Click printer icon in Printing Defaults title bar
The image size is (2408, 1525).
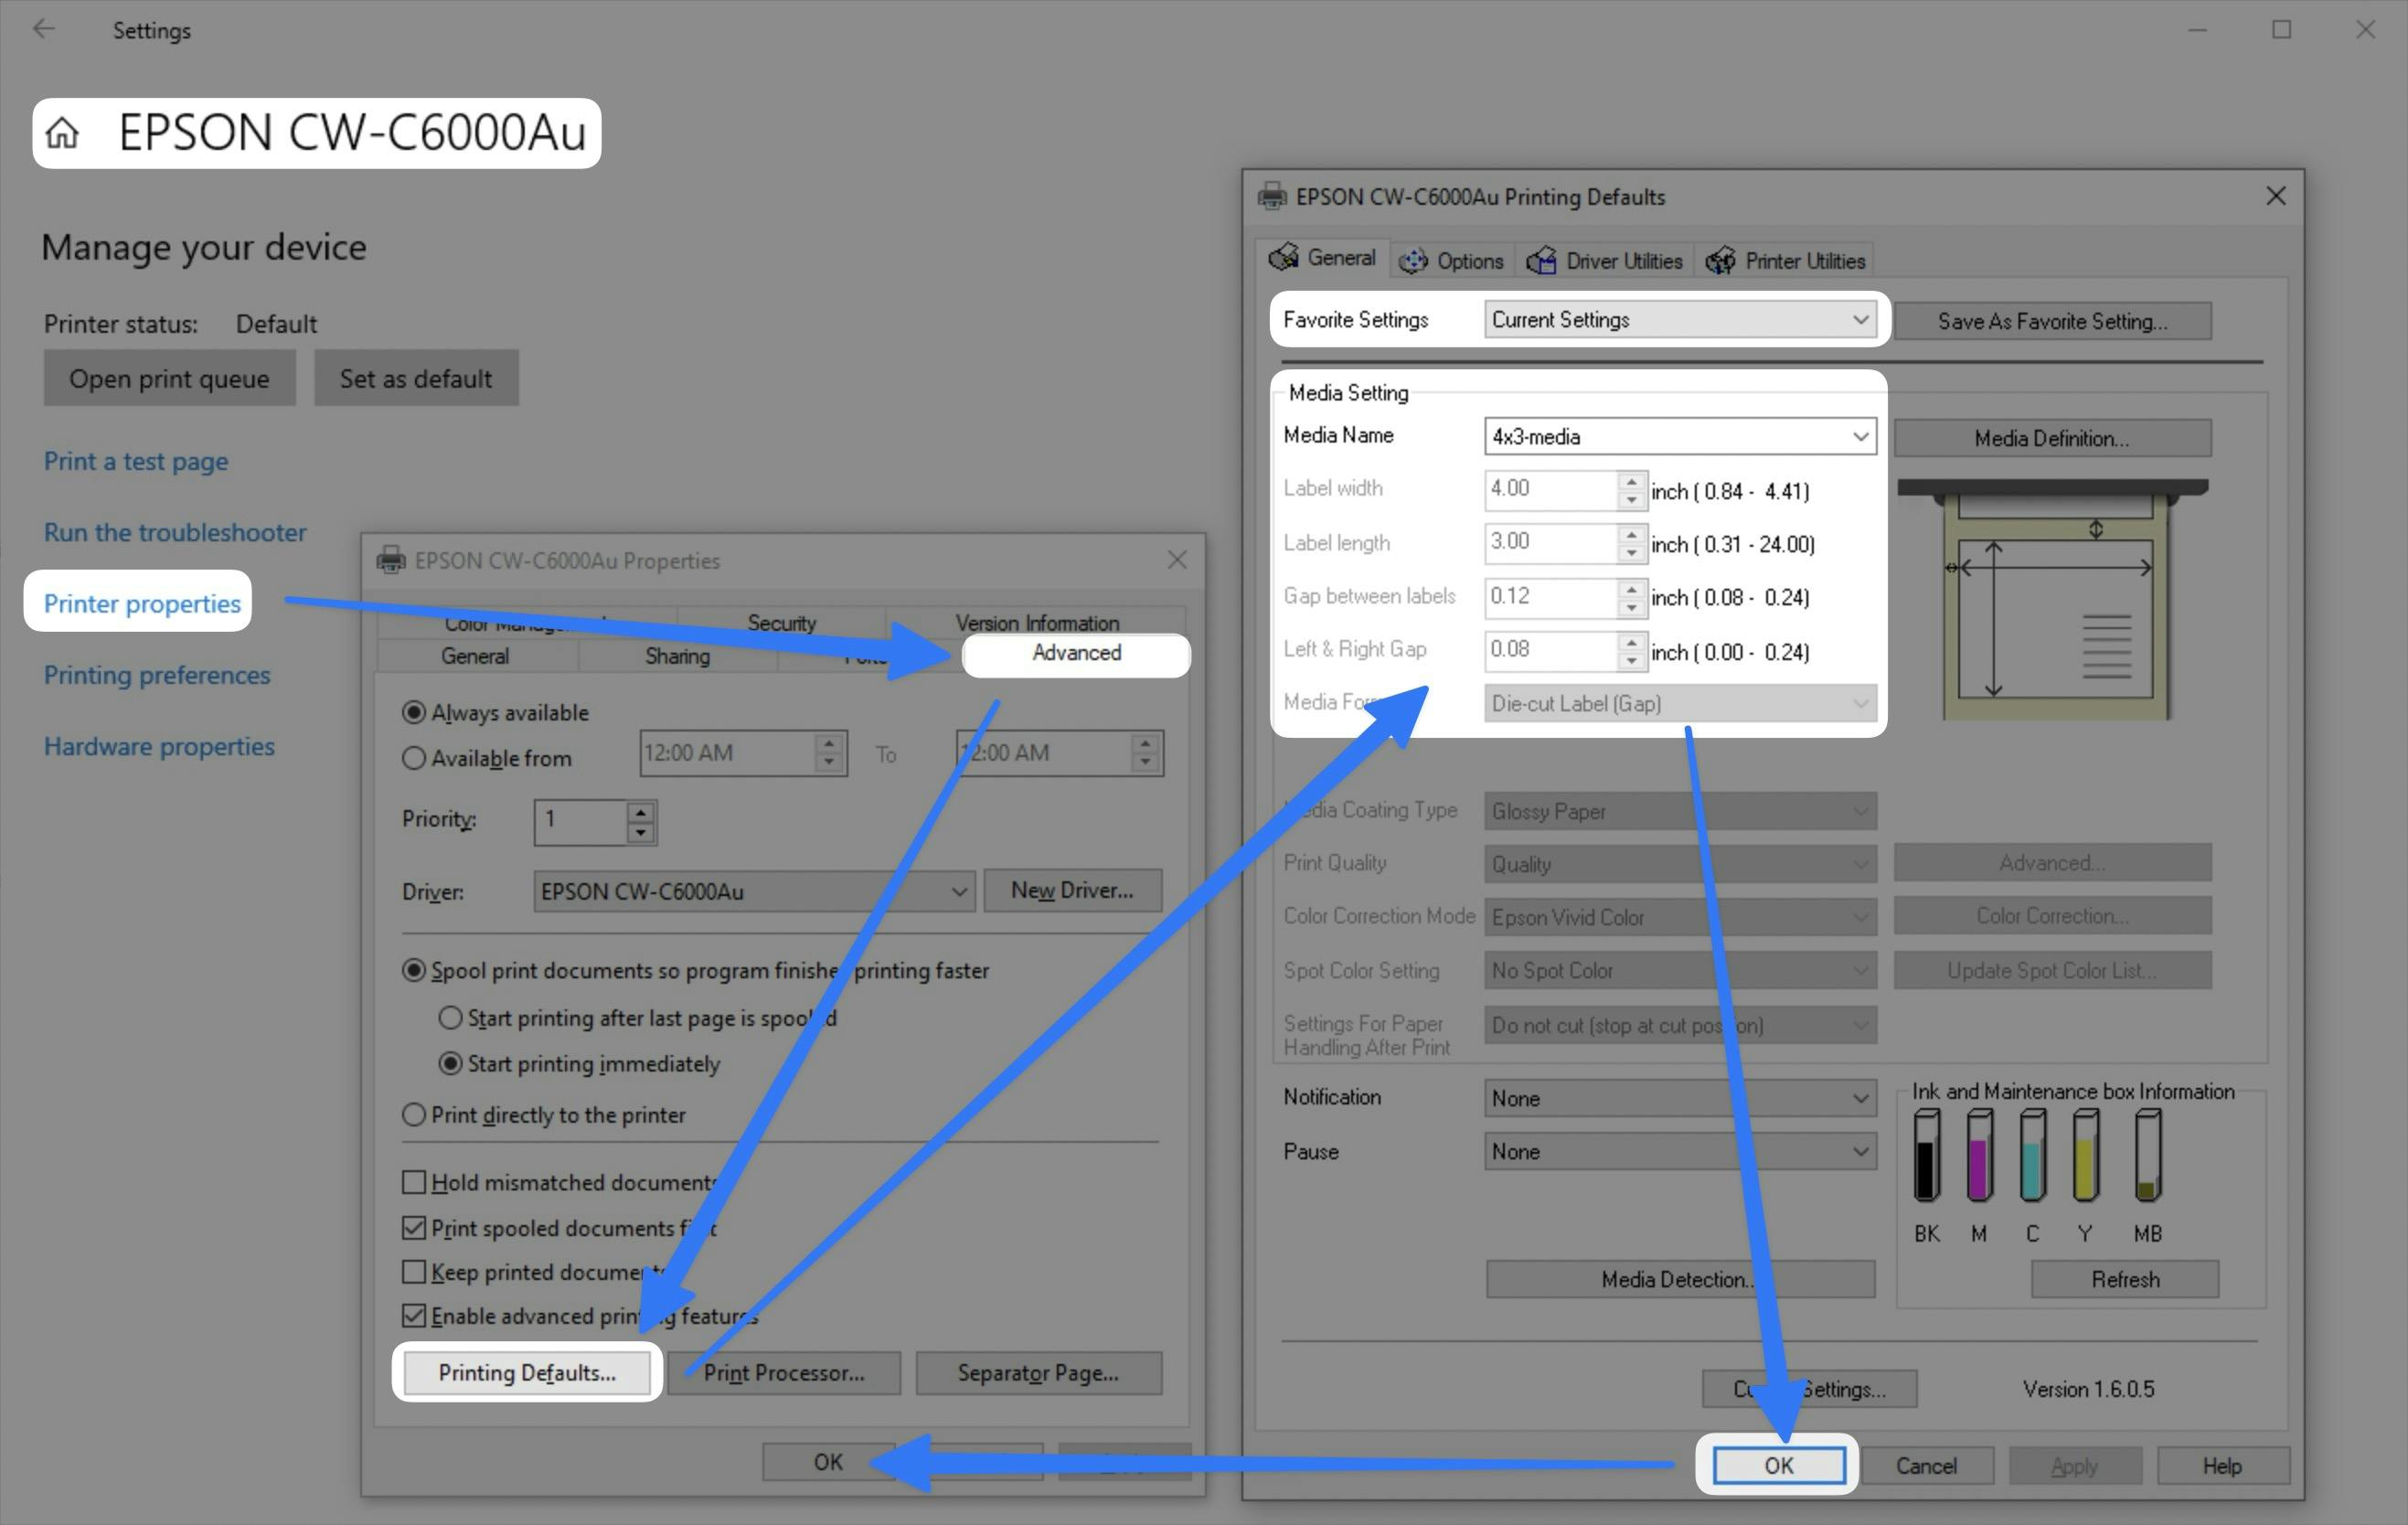tap(1272, 196)
